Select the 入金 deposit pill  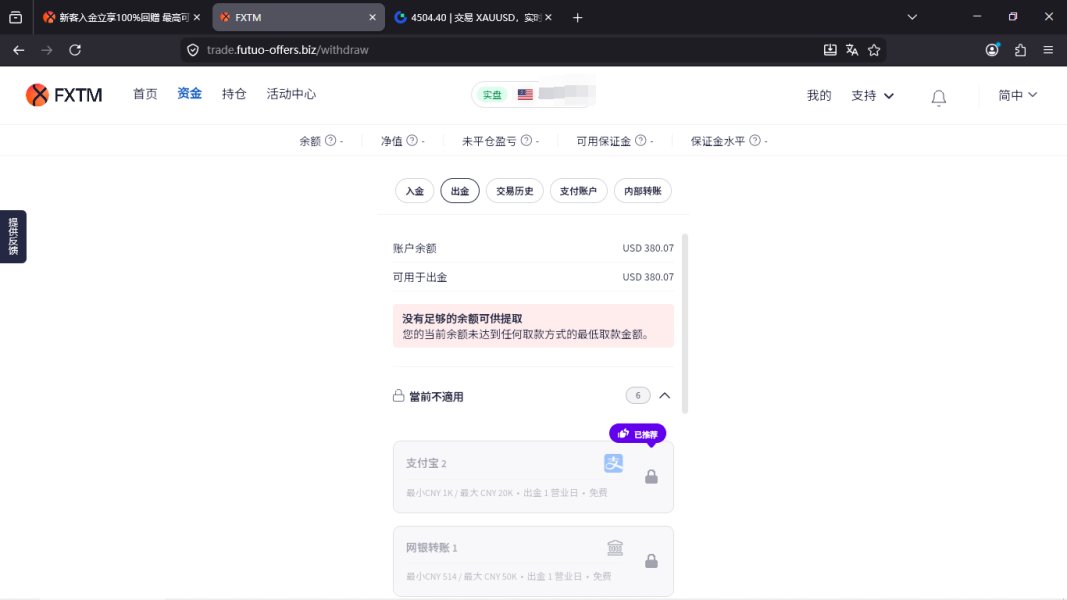point(414,191)
